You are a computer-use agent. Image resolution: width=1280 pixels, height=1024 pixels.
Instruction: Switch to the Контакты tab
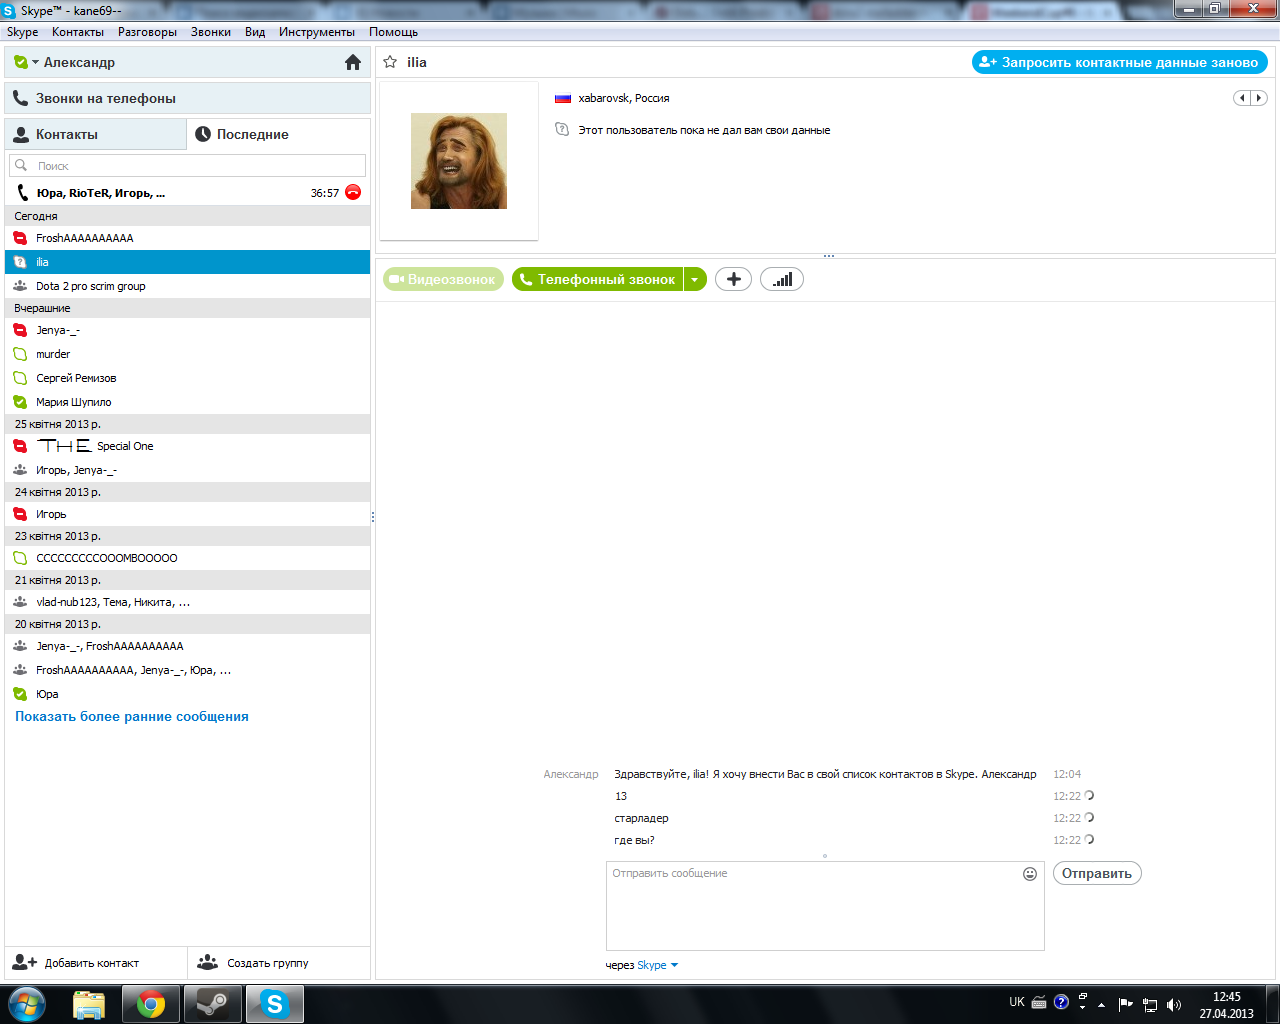[x=96, y=134]
